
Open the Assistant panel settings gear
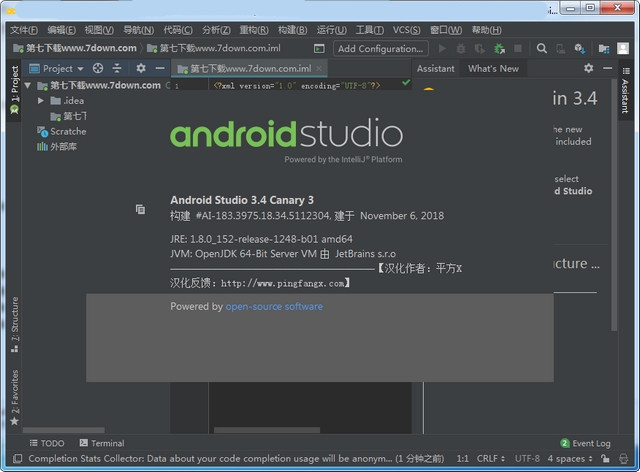[x=589, y=68]
